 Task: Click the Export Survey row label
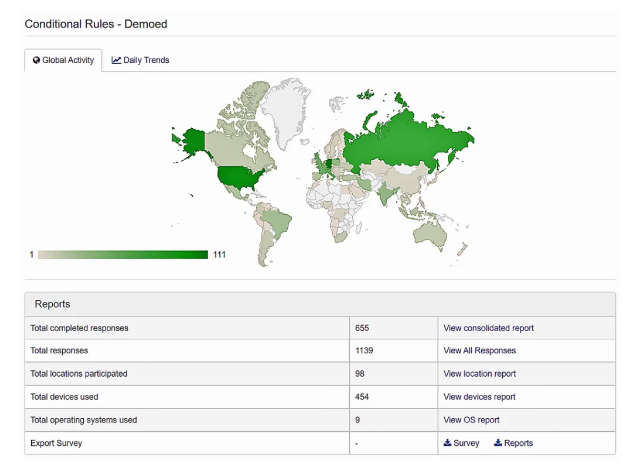click(x=56, y=443)
